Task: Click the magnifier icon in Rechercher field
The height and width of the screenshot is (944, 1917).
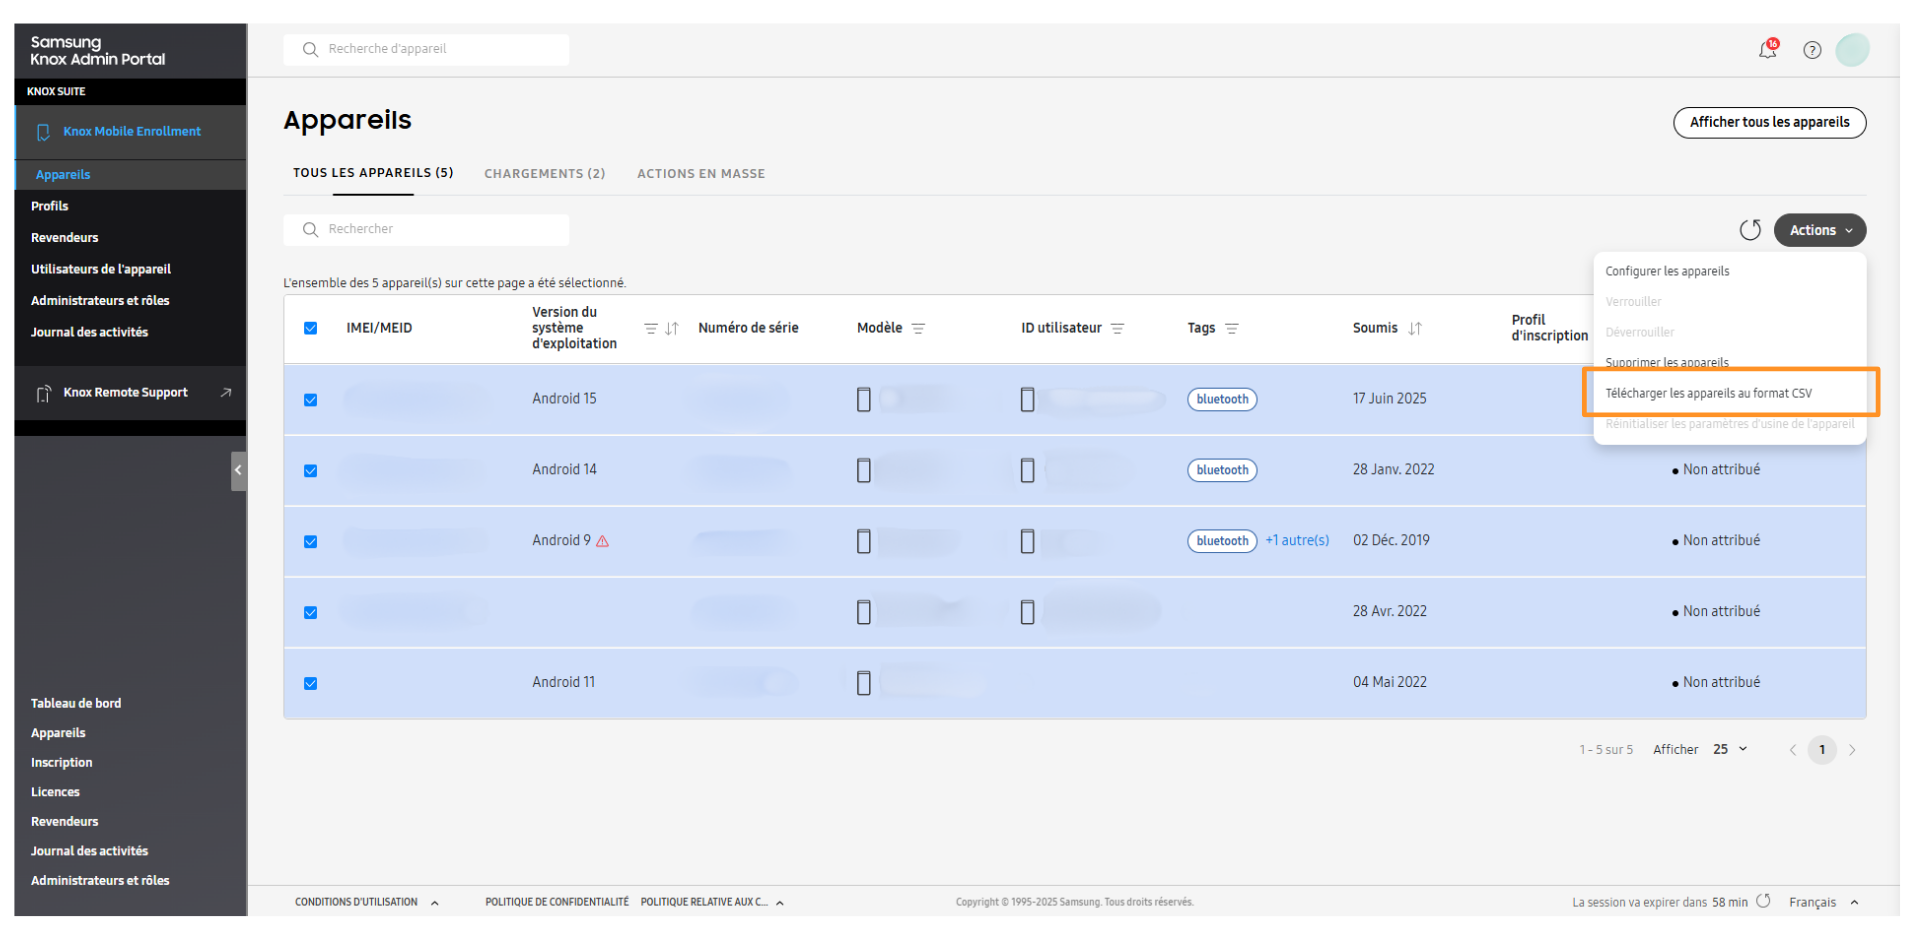Action: [310, 229]
